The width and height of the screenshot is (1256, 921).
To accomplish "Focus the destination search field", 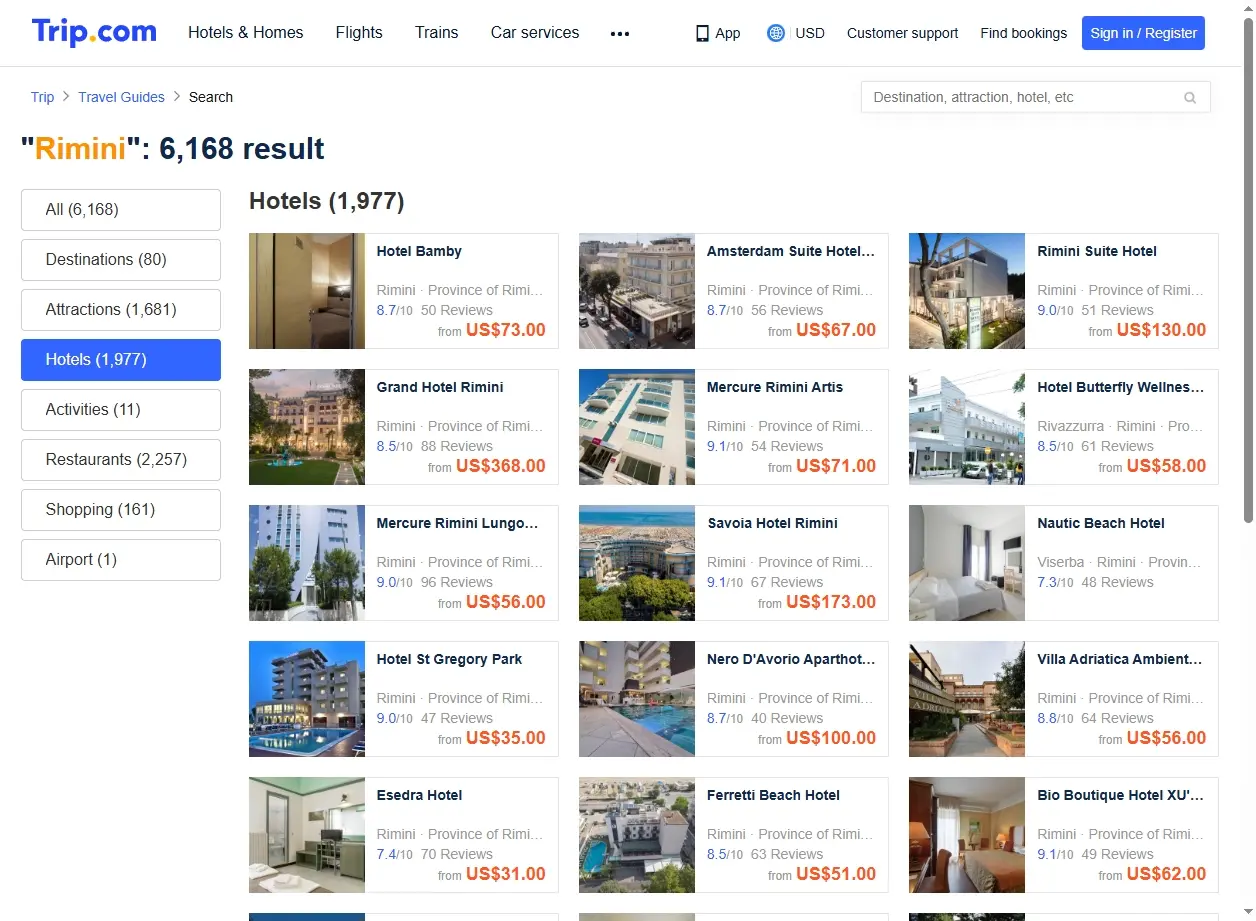I will (1035, 97).
